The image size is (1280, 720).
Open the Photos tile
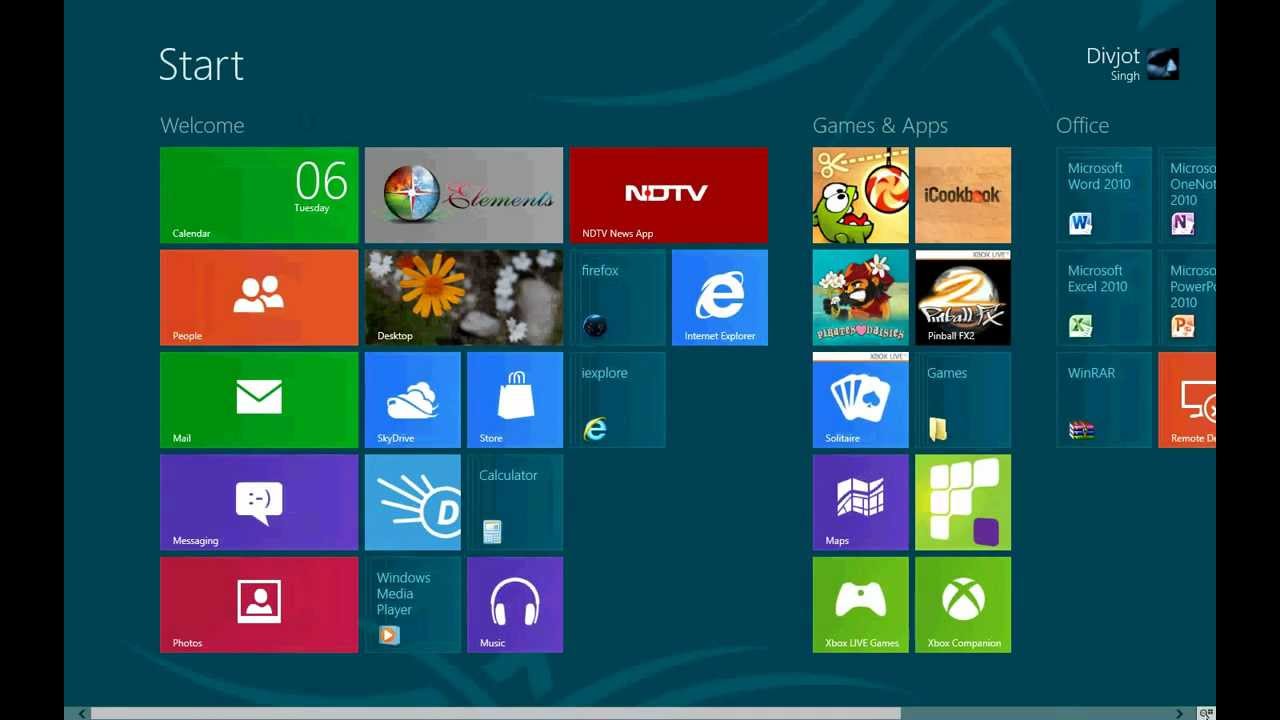259,605
